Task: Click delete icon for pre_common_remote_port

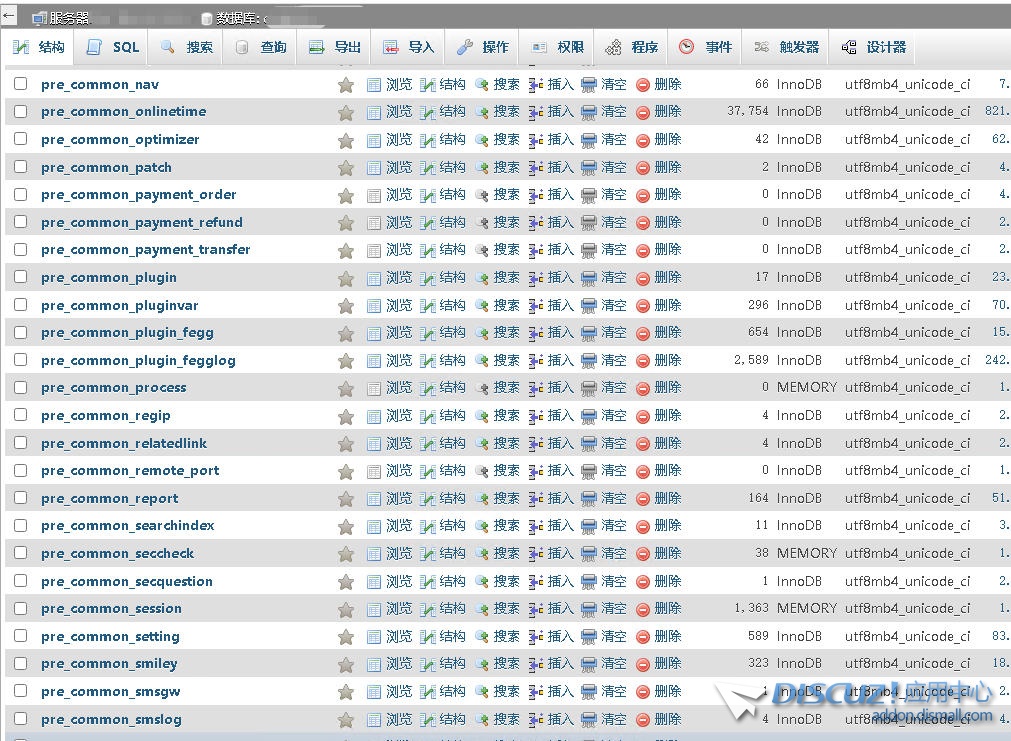Action: [x=643, y=471]
